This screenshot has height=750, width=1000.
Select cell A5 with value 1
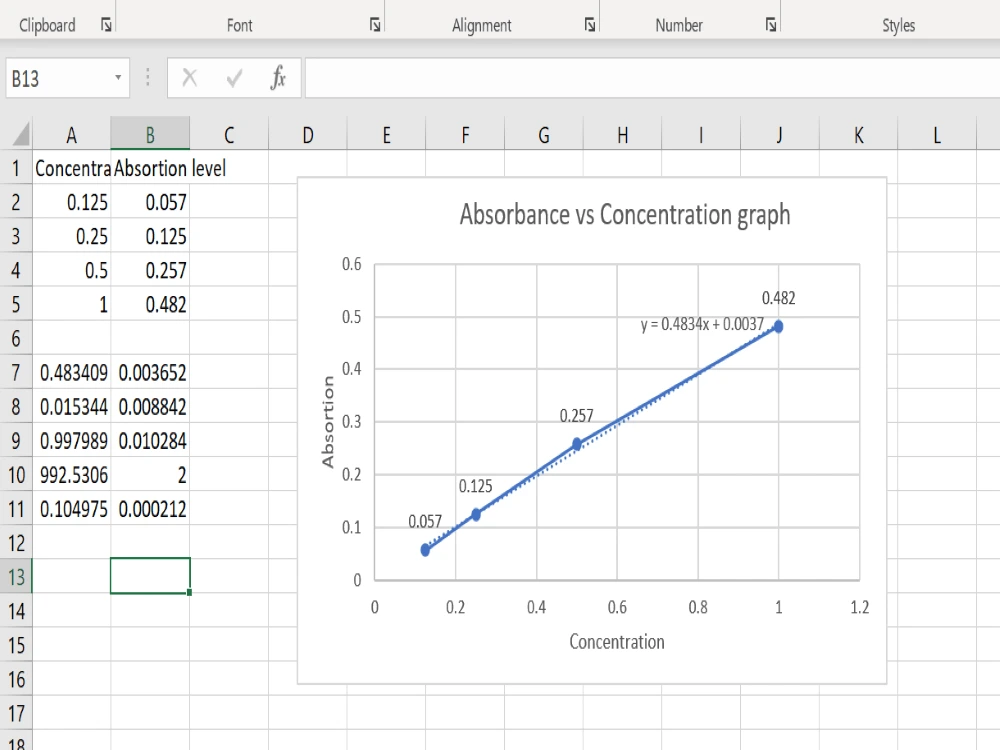71,304
